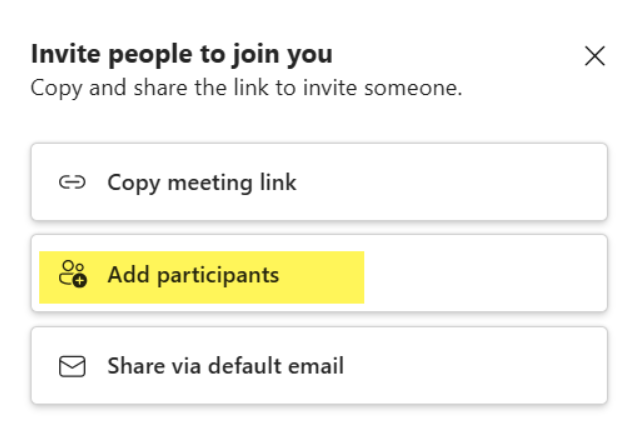Open the default email app to share the invite
The width and height of the screenshot is (636, 430).
point(225,366)
